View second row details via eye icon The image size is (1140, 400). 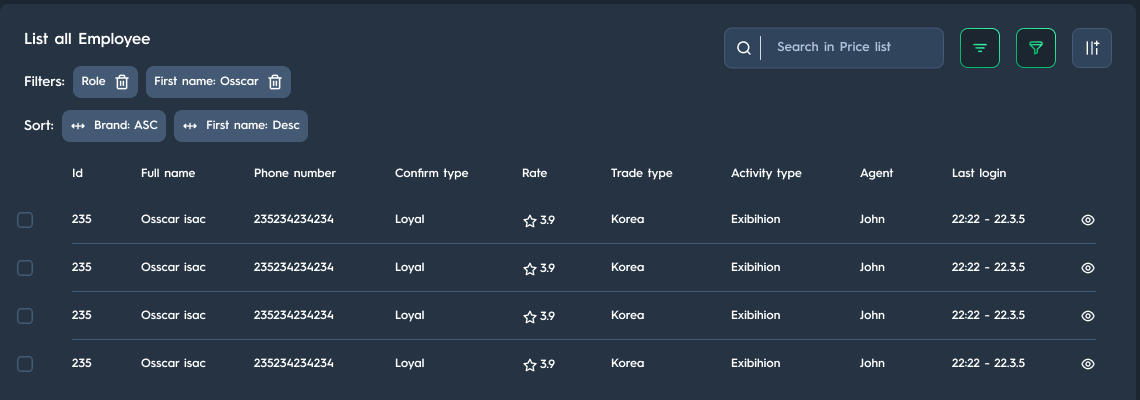tap(1088, 268)
